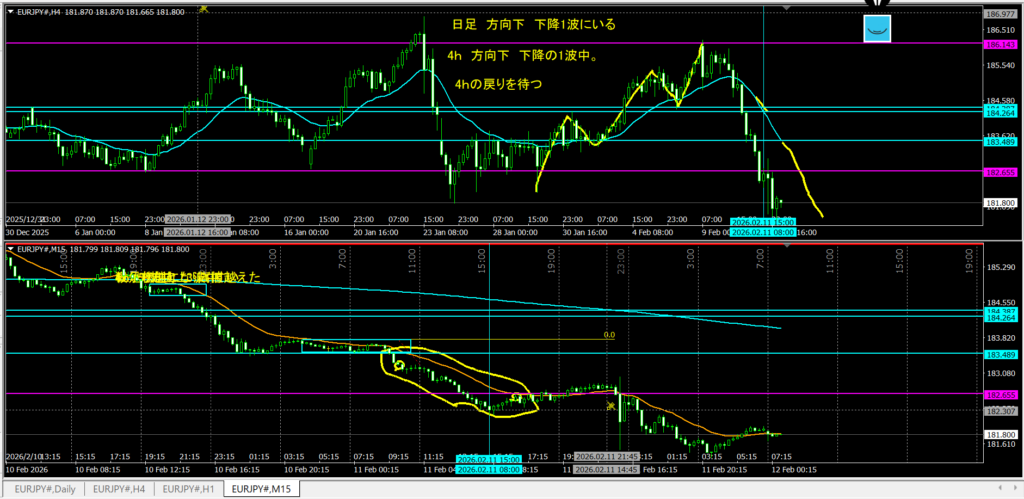1024x499 pixels.
Task: Click the magenta 182.655 price label on H4
Action: (x=1001, y=172)
